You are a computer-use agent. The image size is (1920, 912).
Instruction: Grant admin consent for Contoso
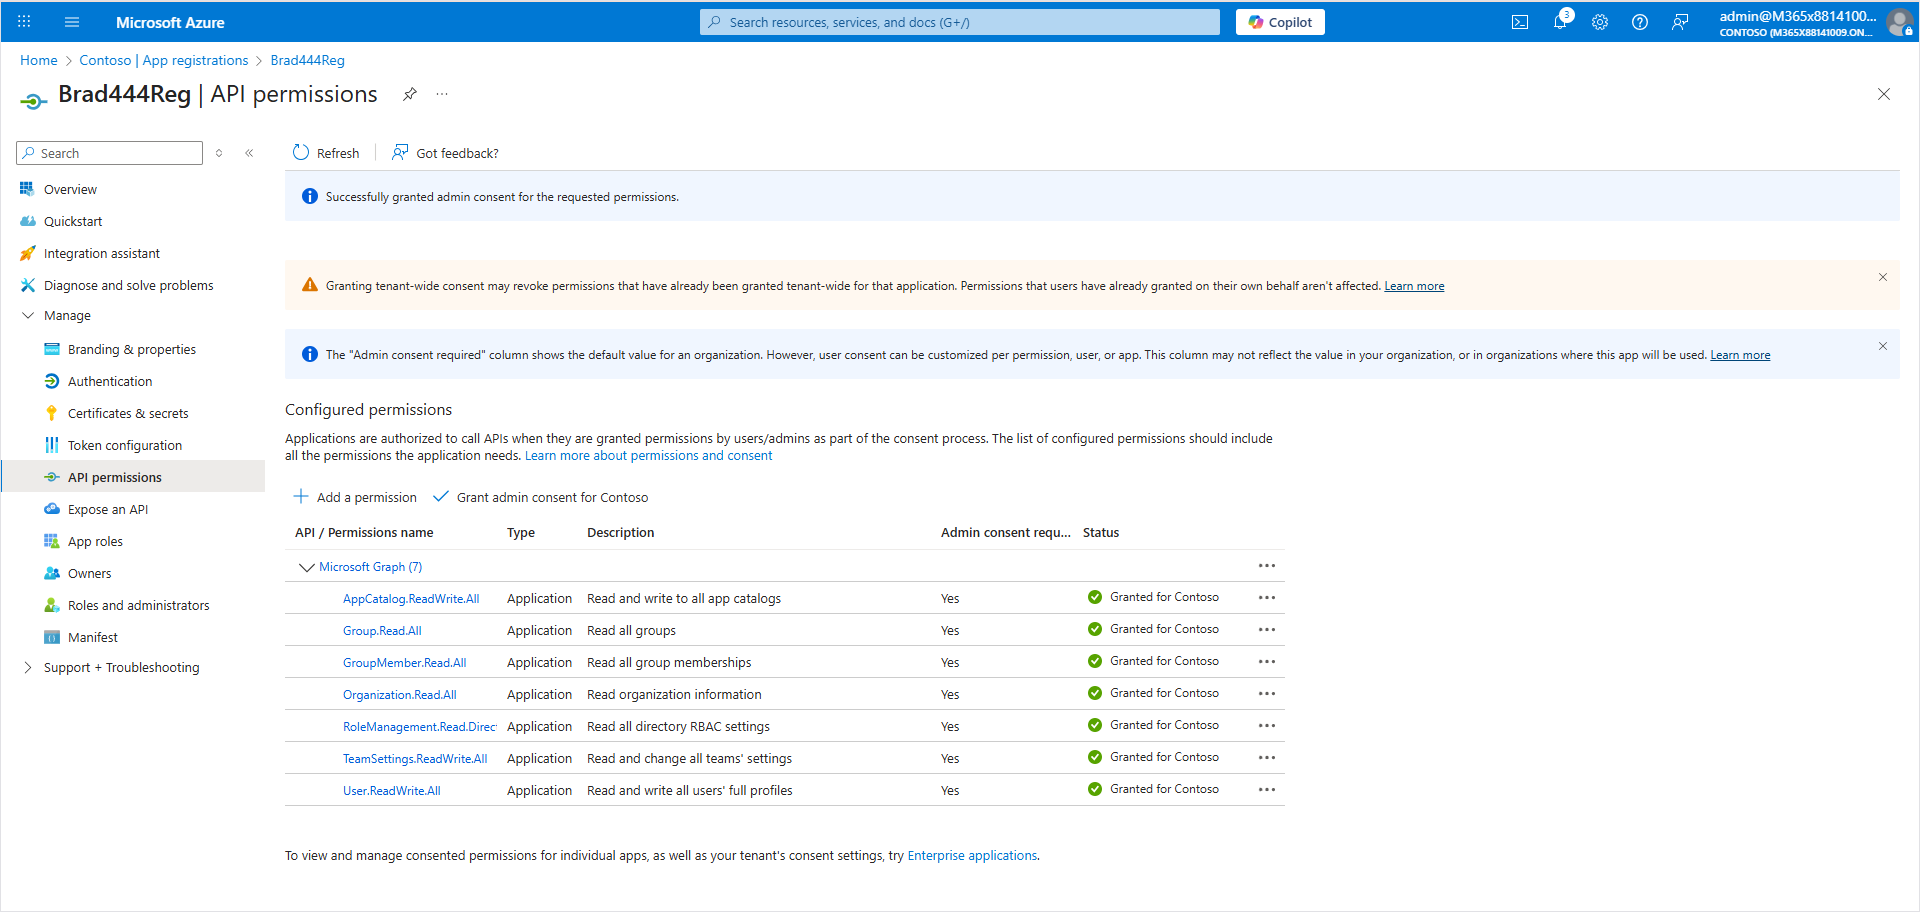point(541,497)
